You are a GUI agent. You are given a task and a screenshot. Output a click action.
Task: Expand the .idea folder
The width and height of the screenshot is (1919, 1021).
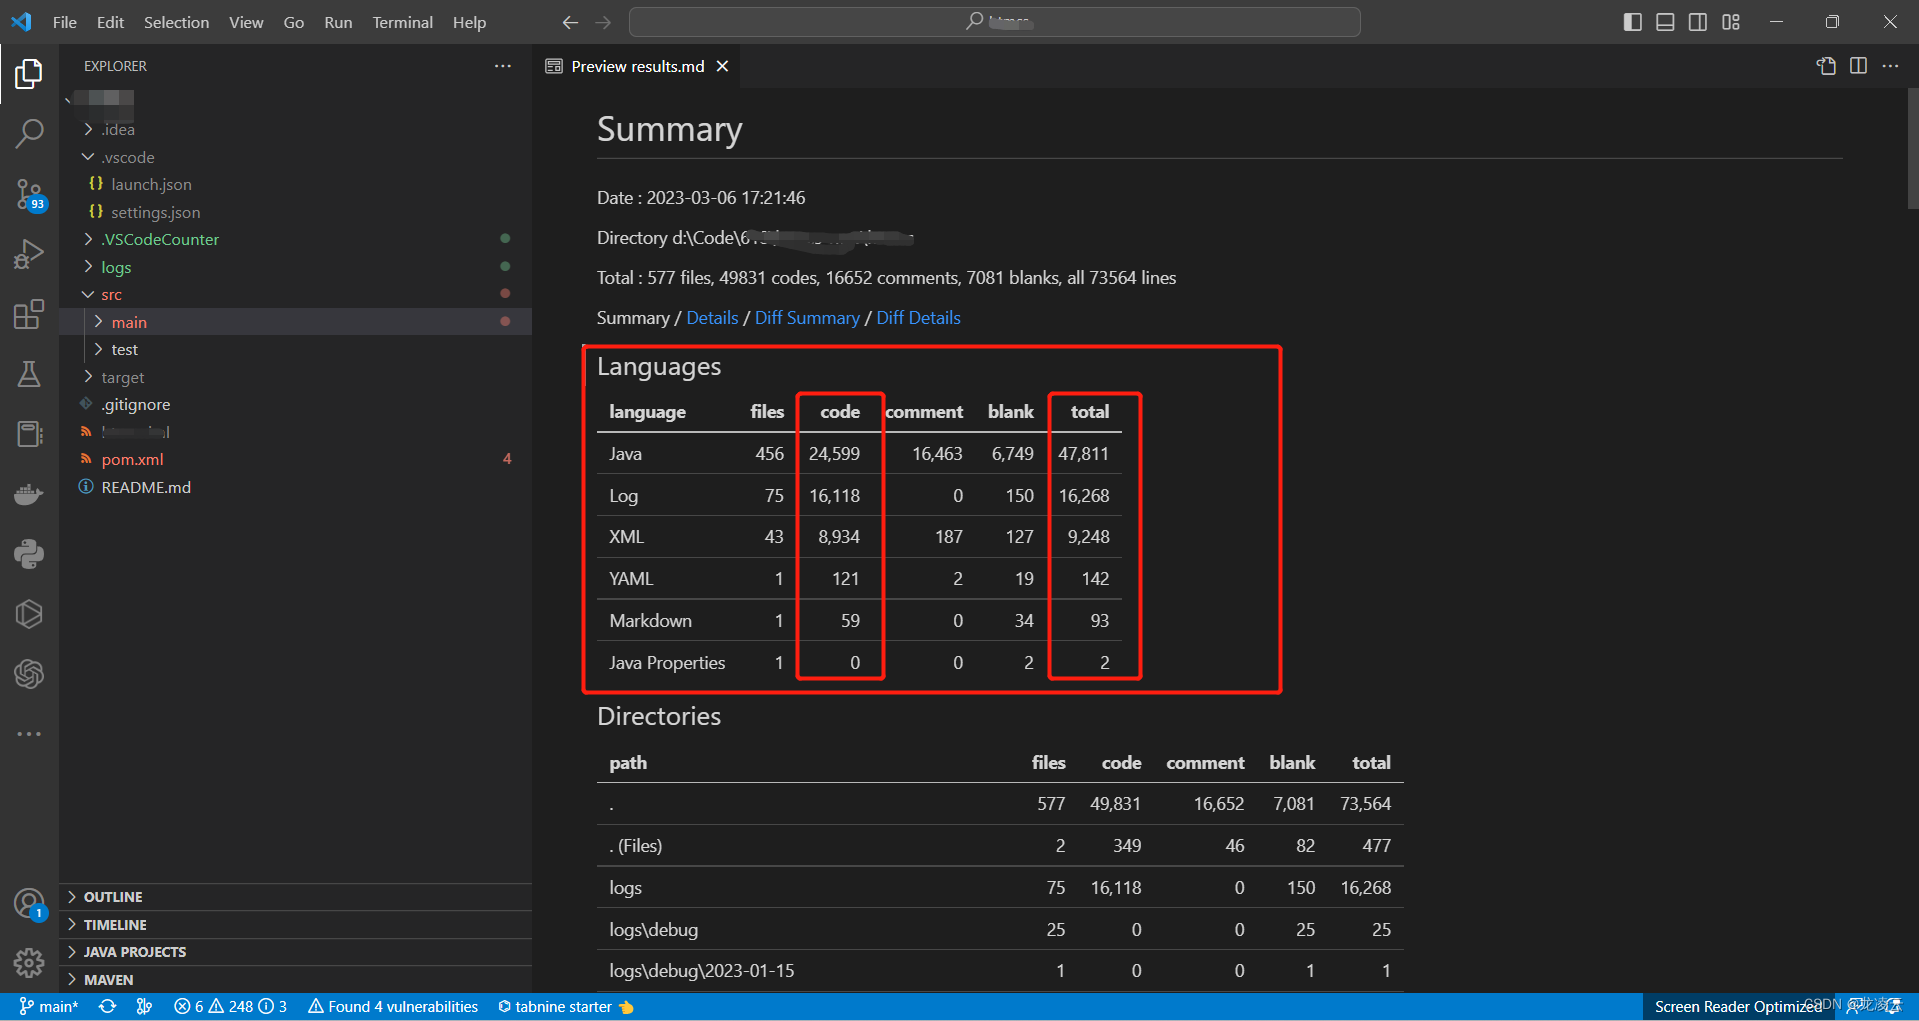(x=296, y=129)
